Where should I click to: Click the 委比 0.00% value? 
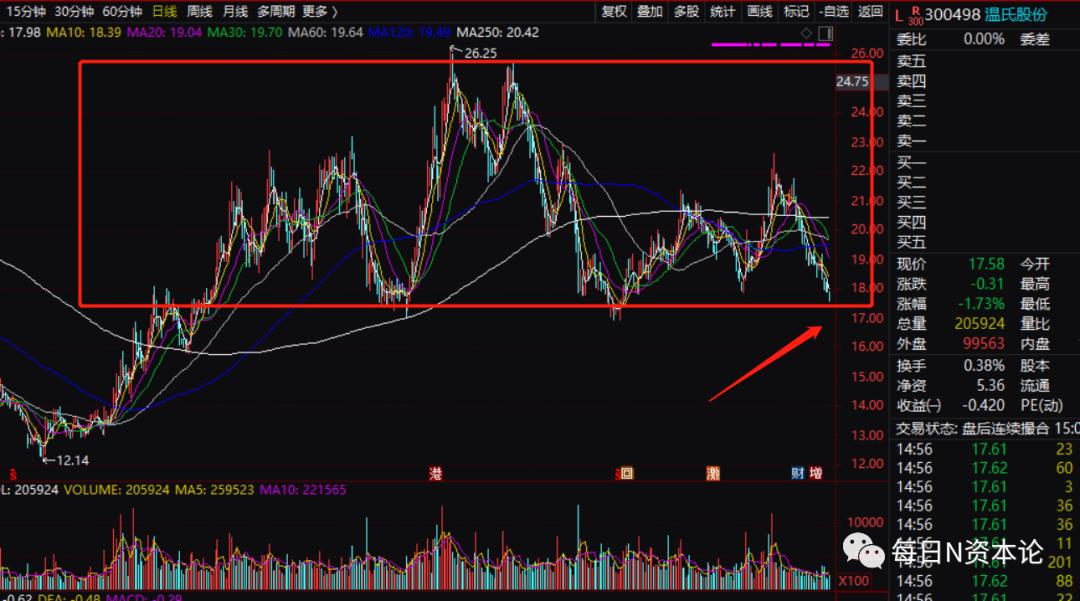point(984,39)
